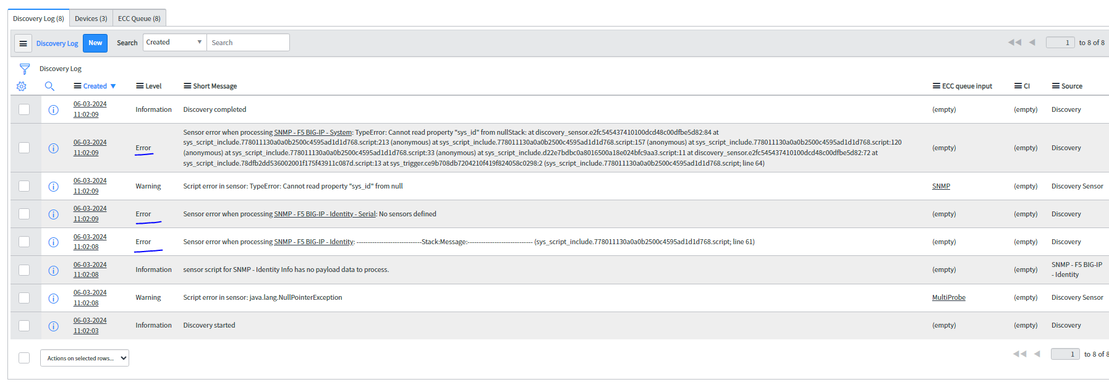
Task: Click the filter funnel icon
Action: coord(25,69)
